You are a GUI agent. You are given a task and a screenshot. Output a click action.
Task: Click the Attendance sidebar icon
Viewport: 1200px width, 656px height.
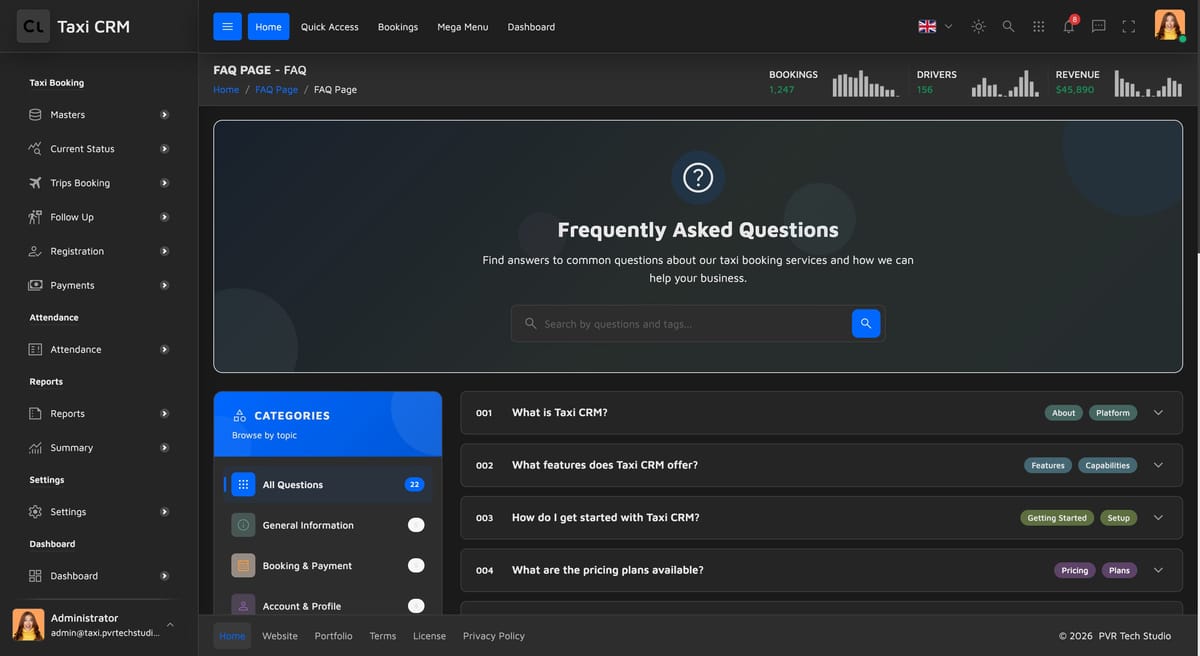(35, 349)
